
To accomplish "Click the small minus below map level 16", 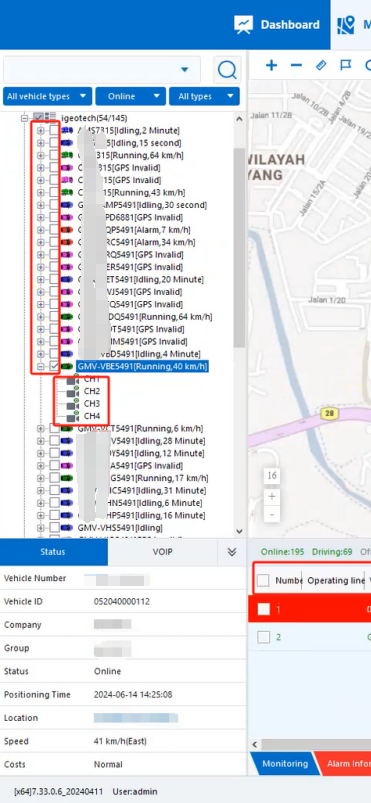I will pyautogui.click(x=272, y=514).
